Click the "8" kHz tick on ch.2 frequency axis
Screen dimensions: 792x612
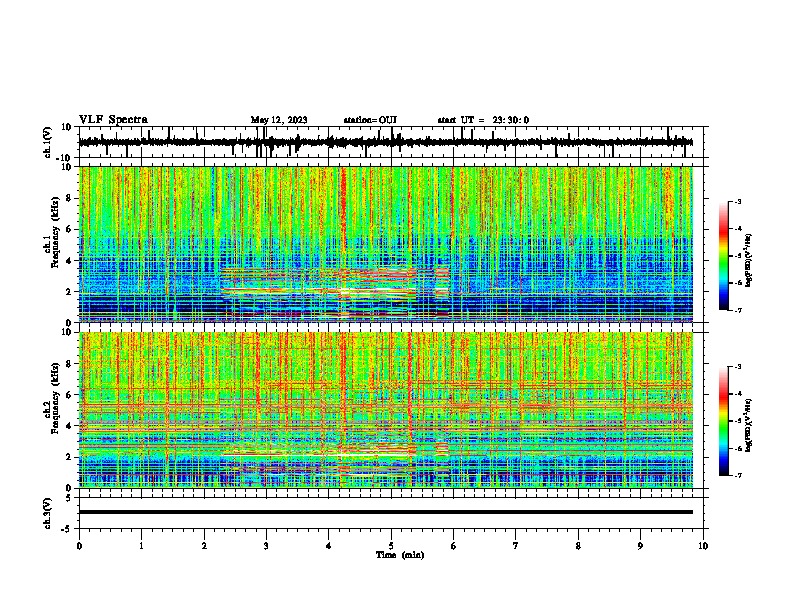click(x=69, y=364)
